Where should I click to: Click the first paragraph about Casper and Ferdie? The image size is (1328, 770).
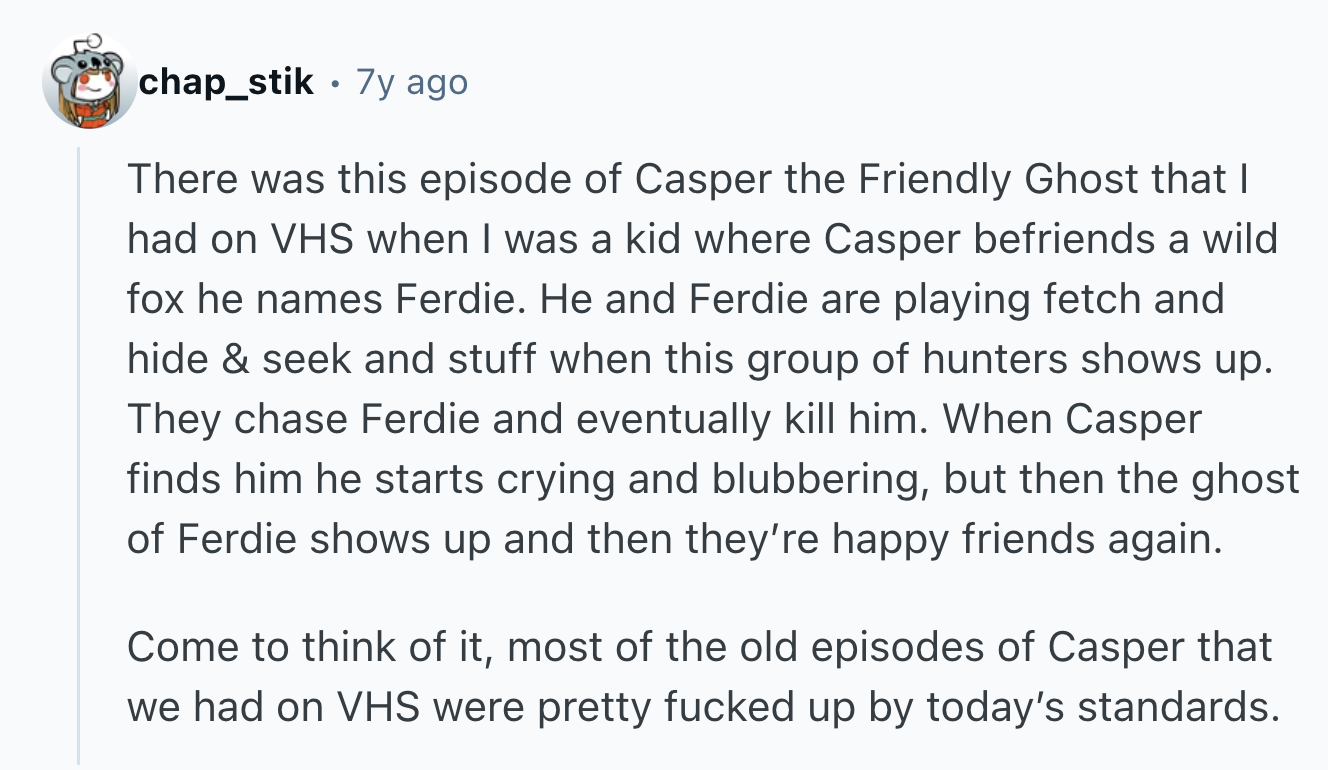click(700, 360)
